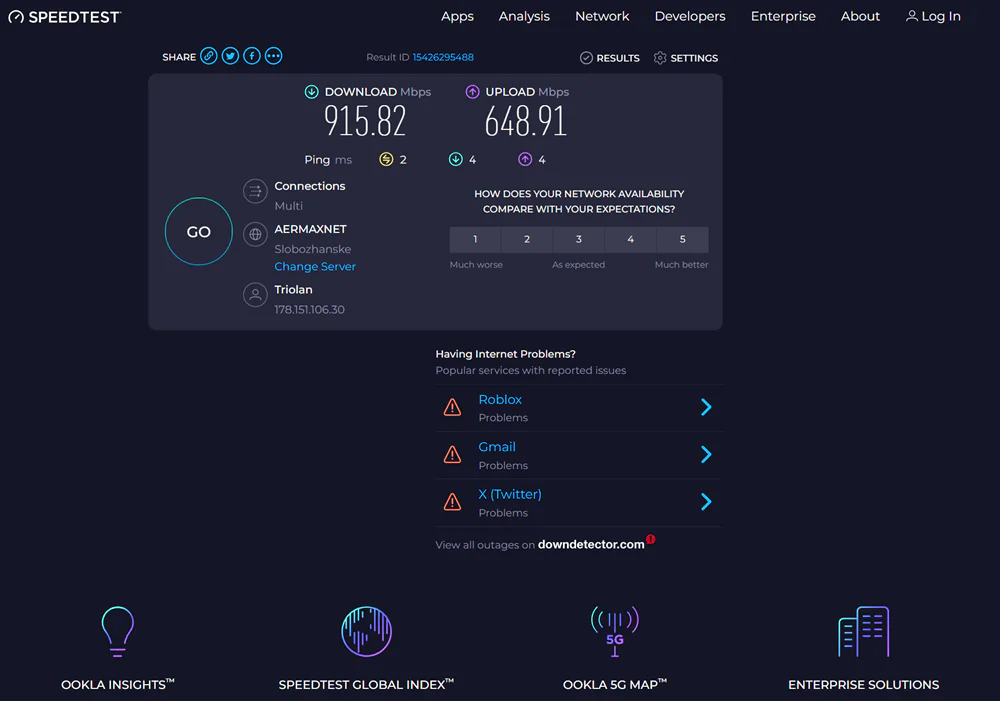Screen dimensions: 1000x701
Task: Open the Roblox link
Action: tap(500, 399)
